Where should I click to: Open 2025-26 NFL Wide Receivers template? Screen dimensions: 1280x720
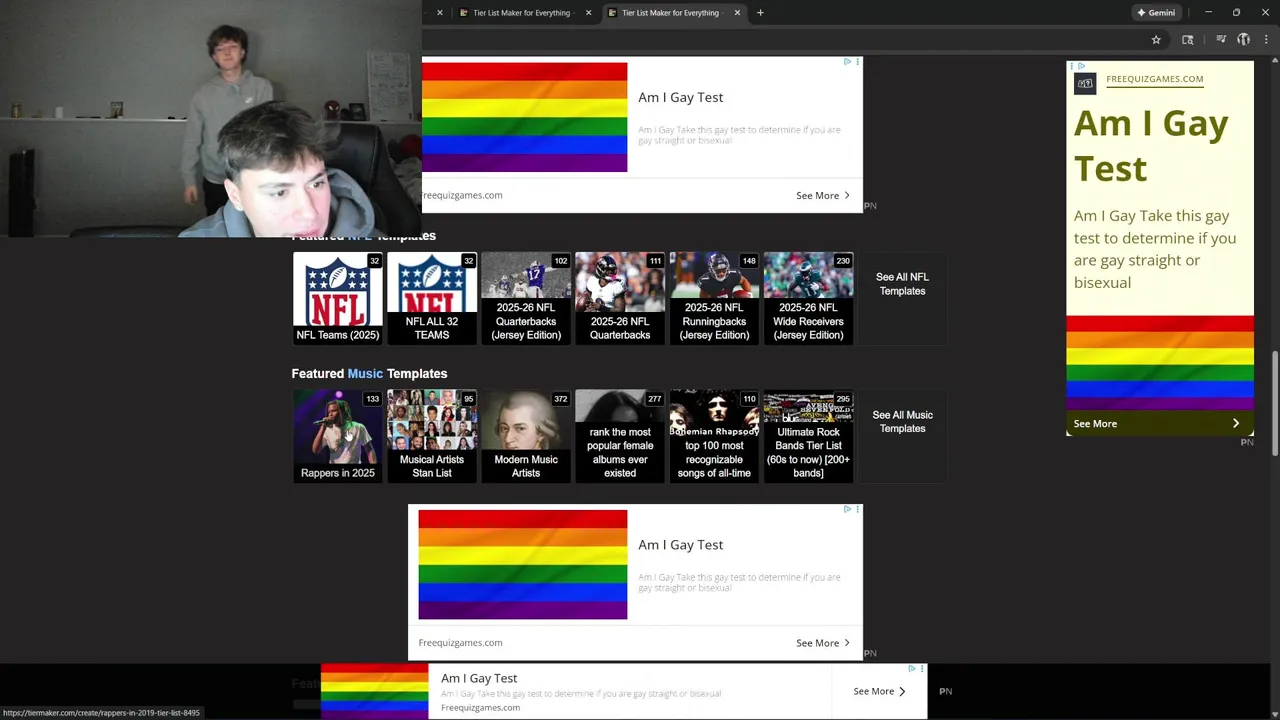click(808, 298)
